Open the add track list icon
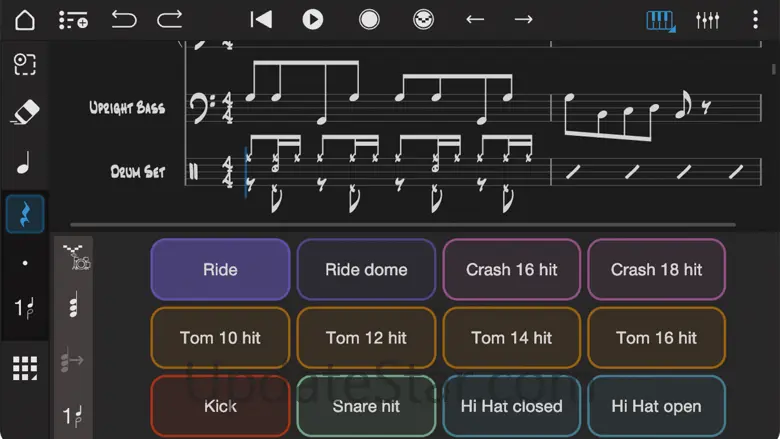Viewport: 780px width, 439px height. 73,20
